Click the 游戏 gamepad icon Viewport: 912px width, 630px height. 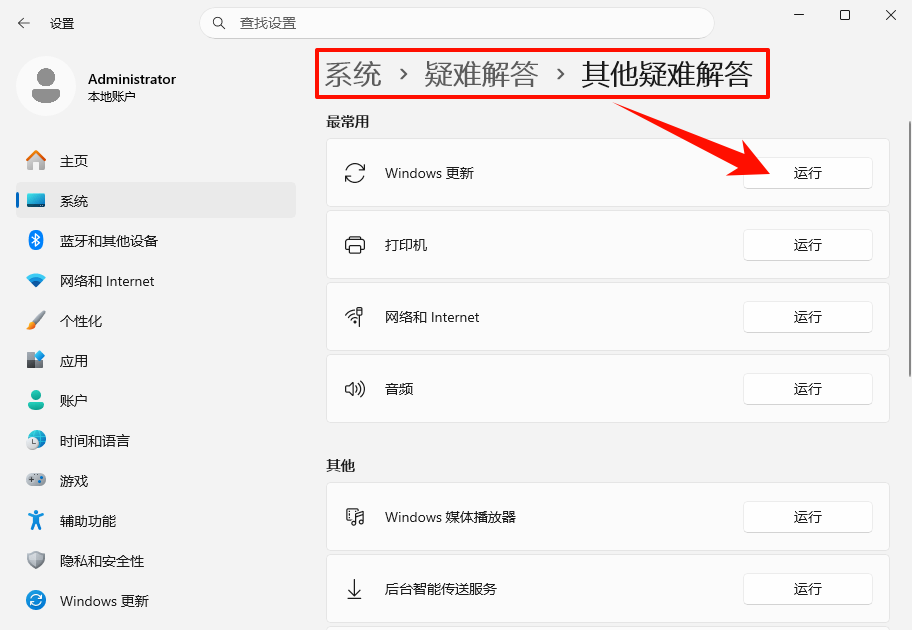pos(36,480)
